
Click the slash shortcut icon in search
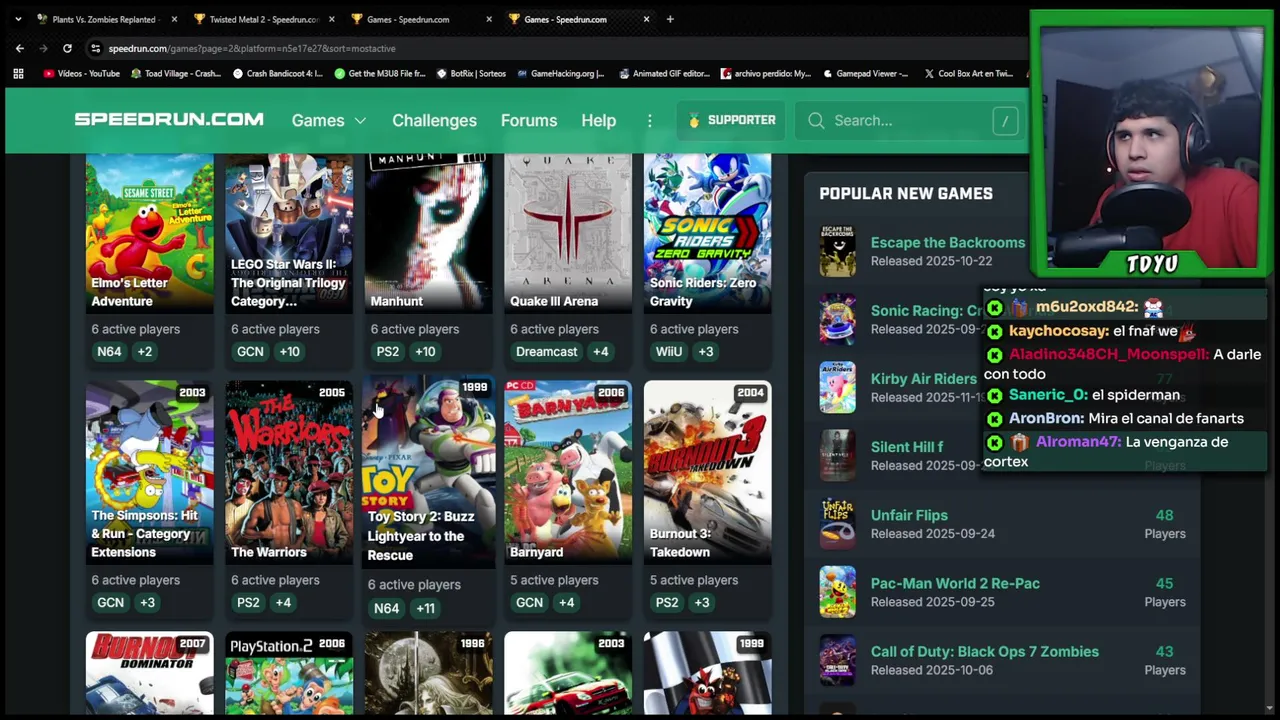(x=1005, y=120)
